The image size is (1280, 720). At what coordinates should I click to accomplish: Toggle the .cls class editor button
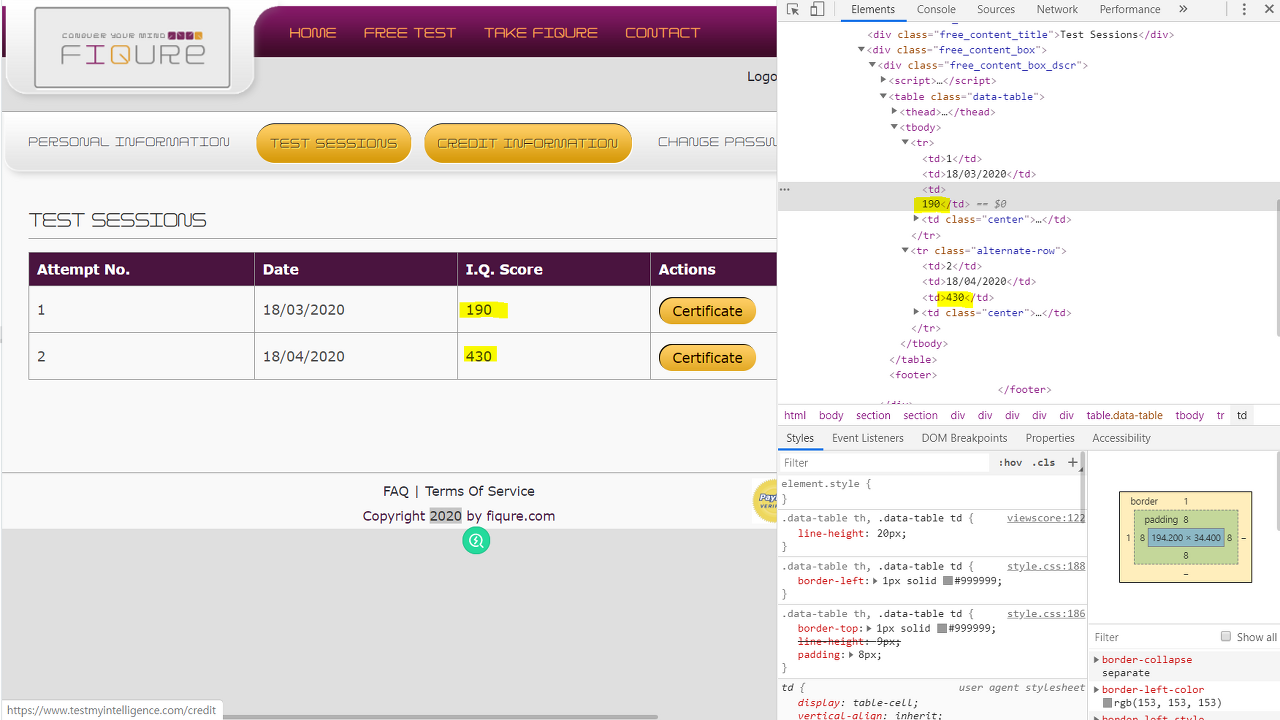(x=1043, y=463)
